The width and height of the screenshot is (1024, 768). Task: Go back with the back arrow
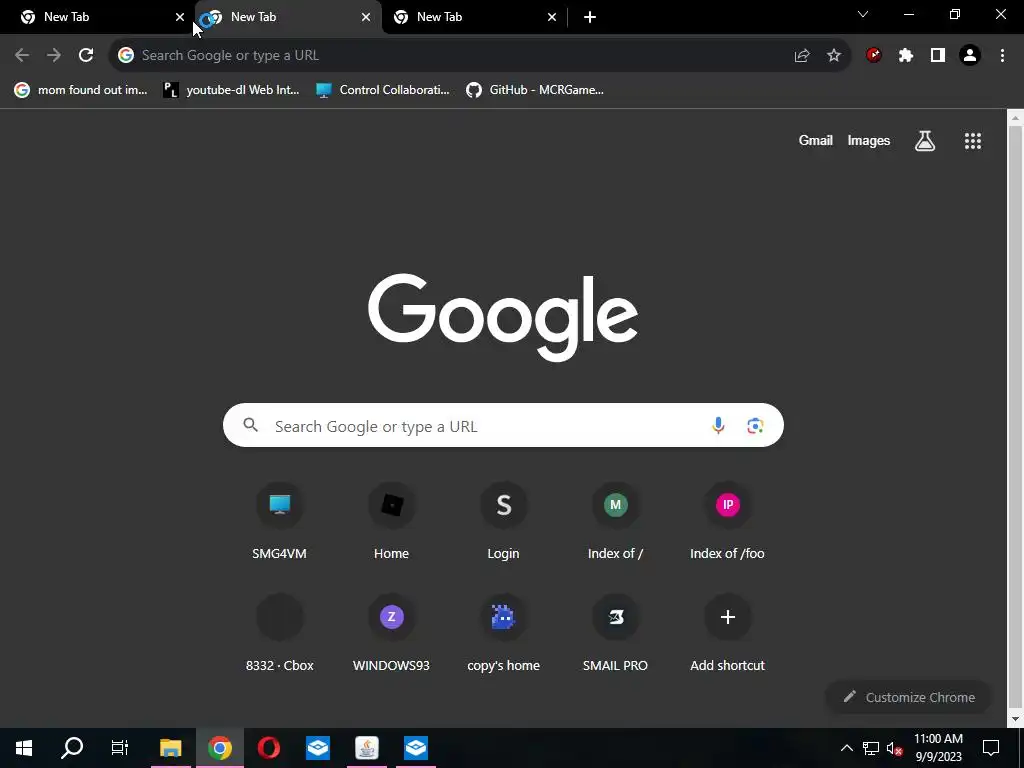(x=22, y=56)
